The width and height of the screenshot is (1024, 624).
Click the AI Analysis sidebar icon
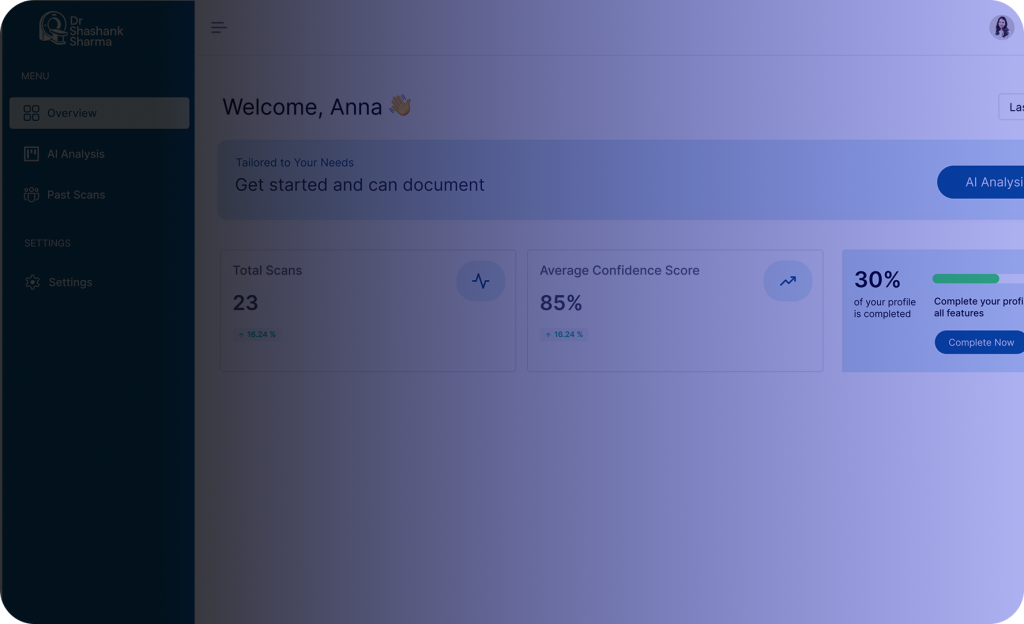(31, 154)
